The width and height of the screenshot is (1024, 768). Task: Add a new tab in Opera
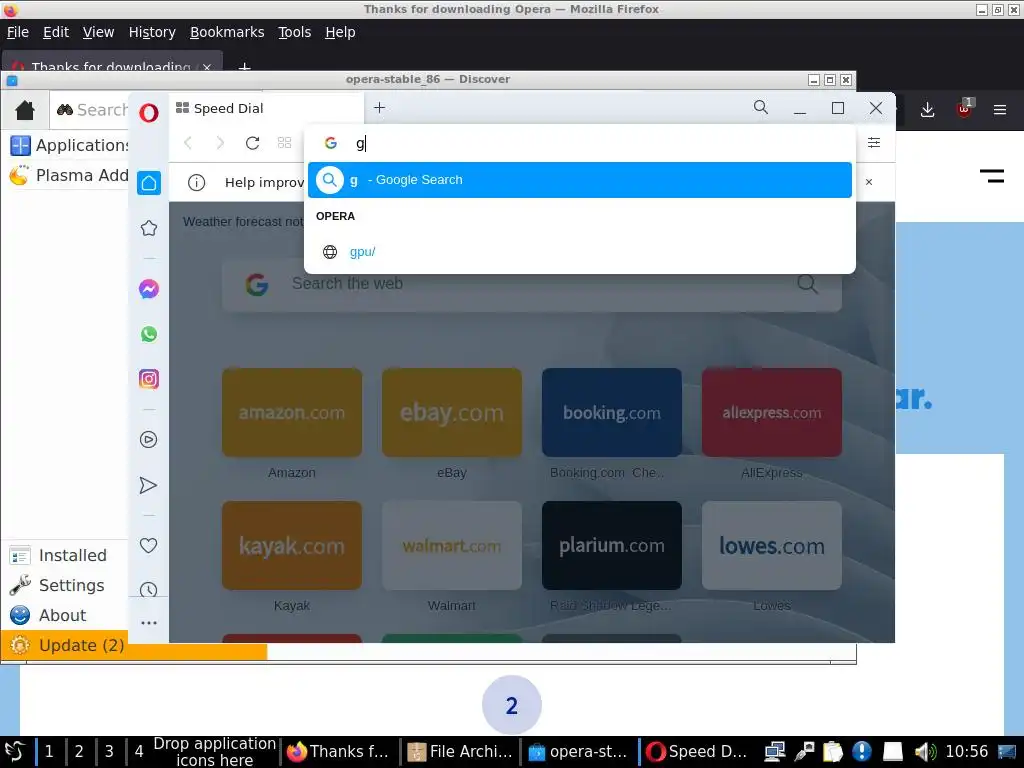[x=379, y=108]
